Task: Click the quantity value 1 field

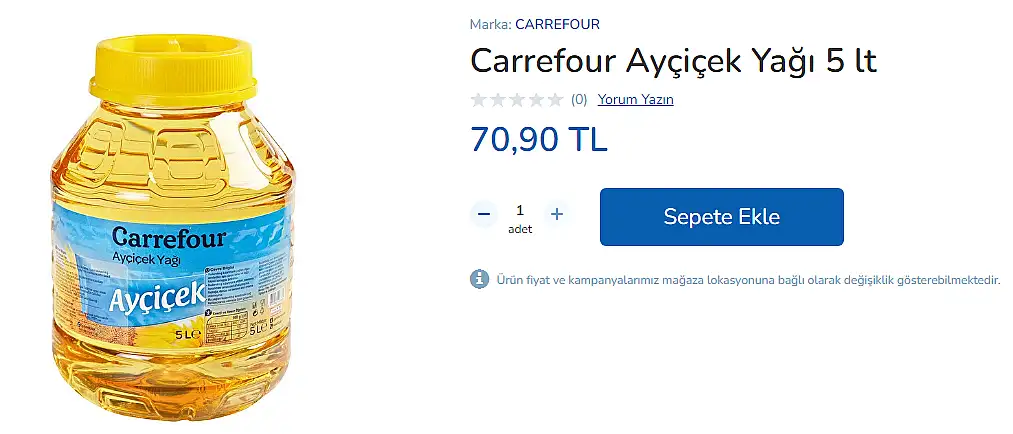Action: [x=520, y=211]
